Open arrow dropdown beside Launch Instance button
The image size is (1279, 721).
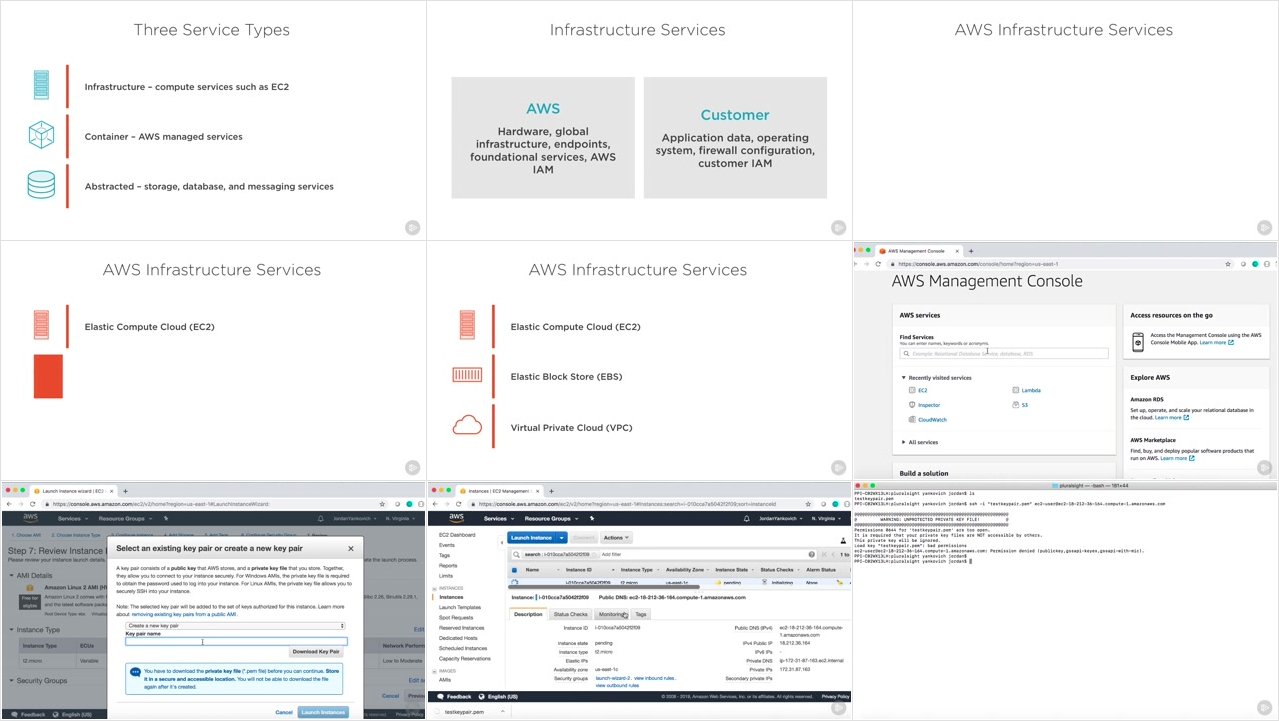pyautogui.click(x=562, y=537)
